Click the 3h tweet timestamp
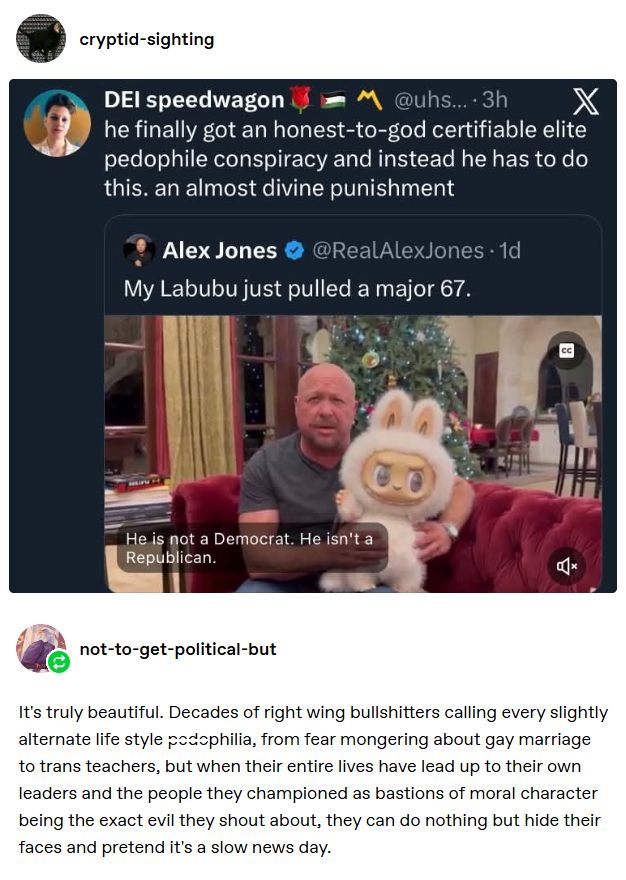The height and width of the screenshot is (880, 626). tap(494, 100)
